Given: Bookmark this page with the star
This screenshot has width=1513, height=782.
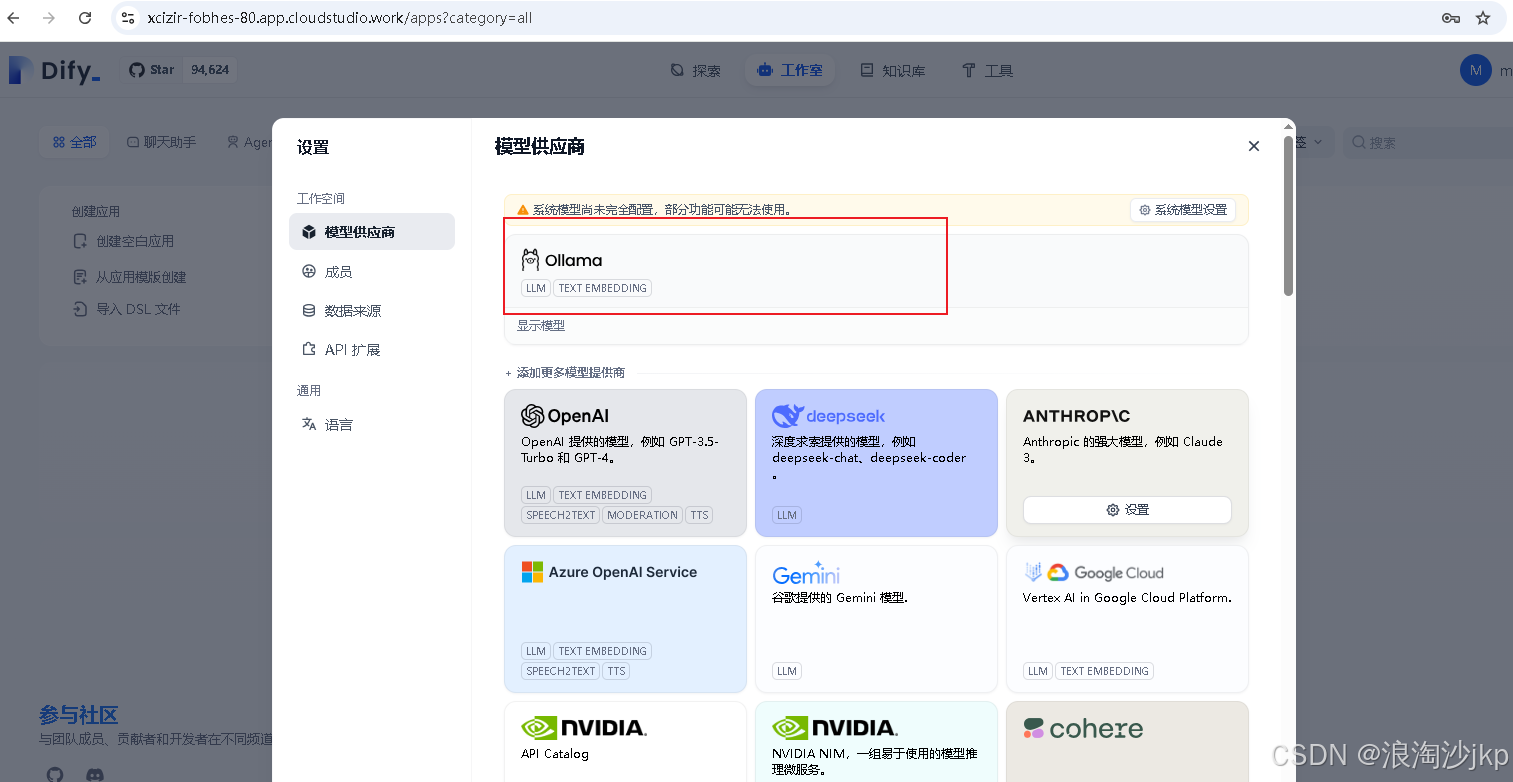Looking at the screenshot, I should (x=1483, y=18).
